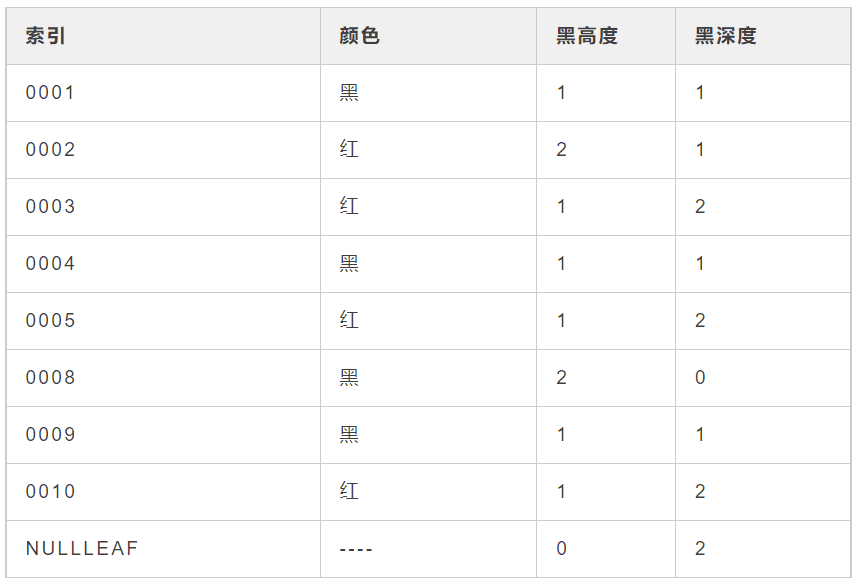Select the index cell 0009
Screen dimensions: 855x582
coord(51,435)
